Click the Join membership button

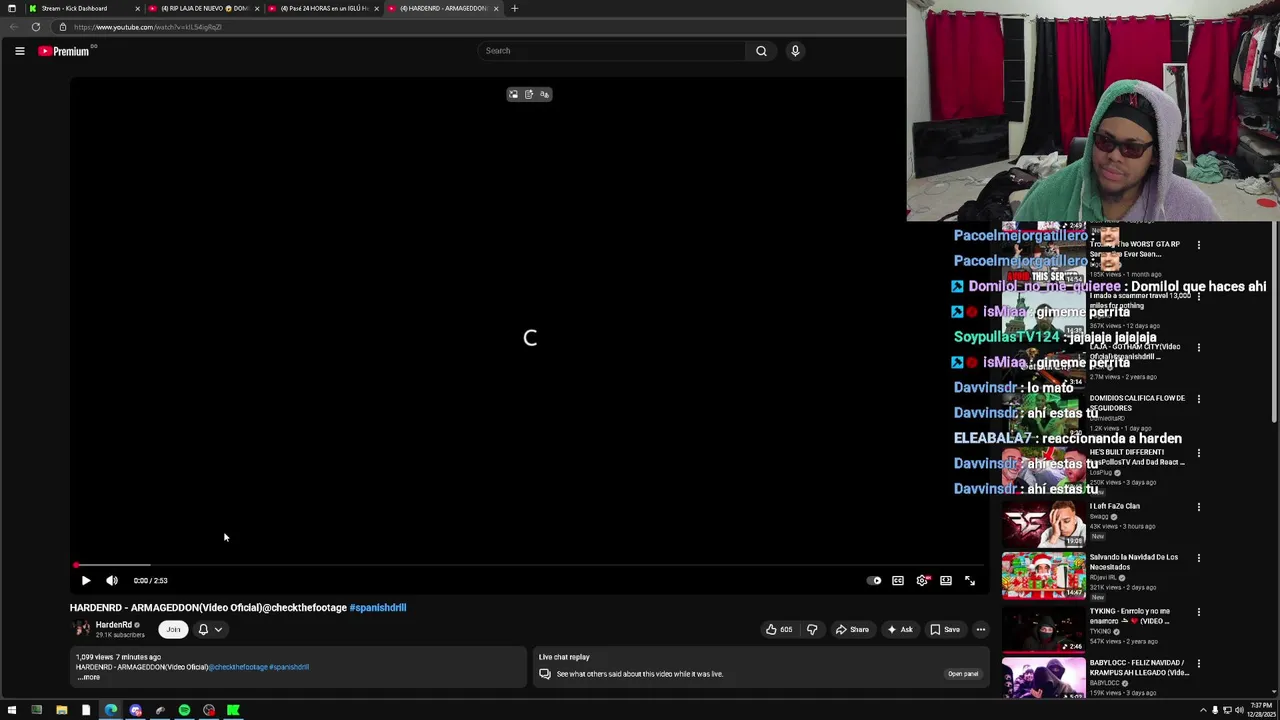coord(173,630)
